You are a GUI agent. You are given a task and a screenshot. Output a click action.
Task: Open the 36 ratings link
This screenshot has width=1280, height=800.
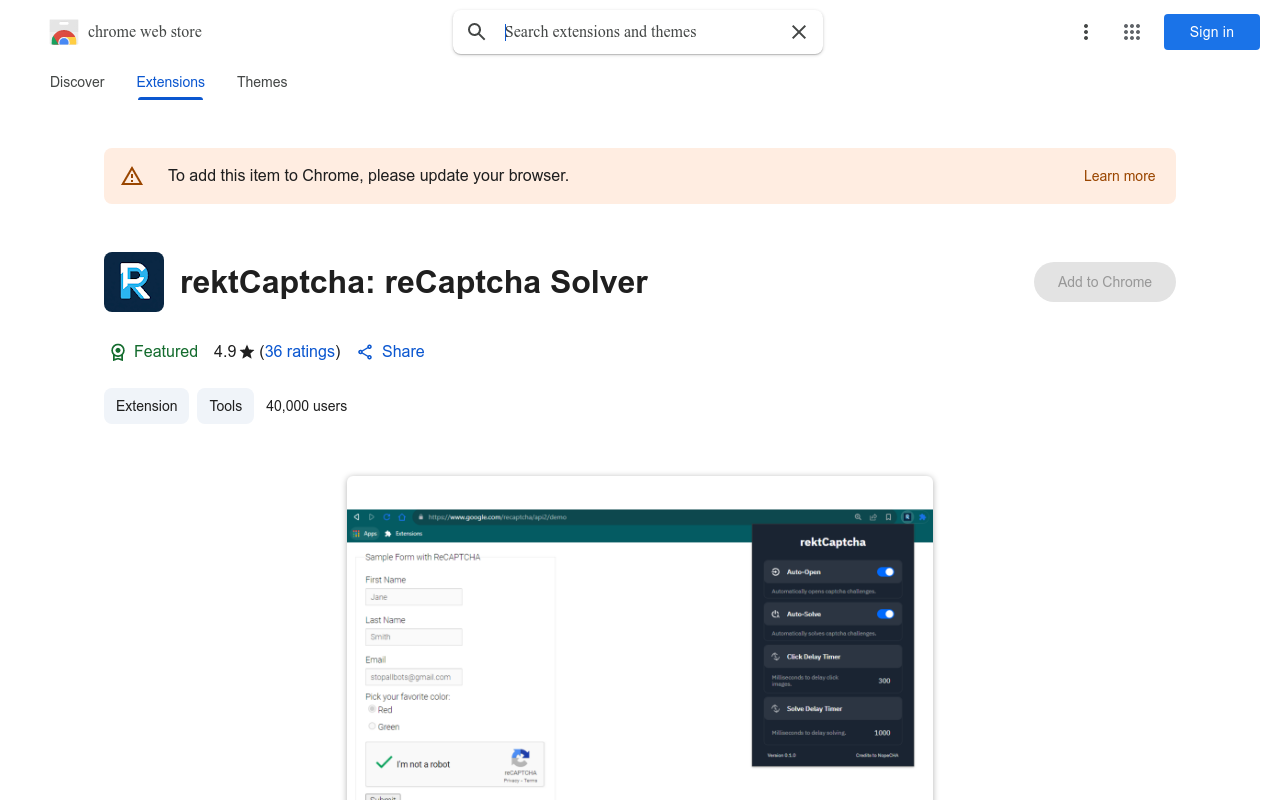[300, 352]
